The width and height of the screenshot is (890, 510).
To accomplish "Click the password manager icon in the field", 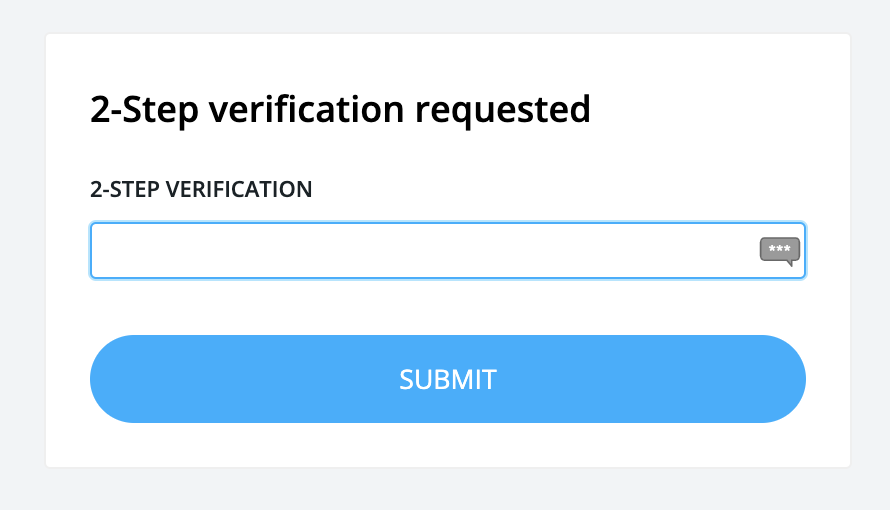I will 780,250.
